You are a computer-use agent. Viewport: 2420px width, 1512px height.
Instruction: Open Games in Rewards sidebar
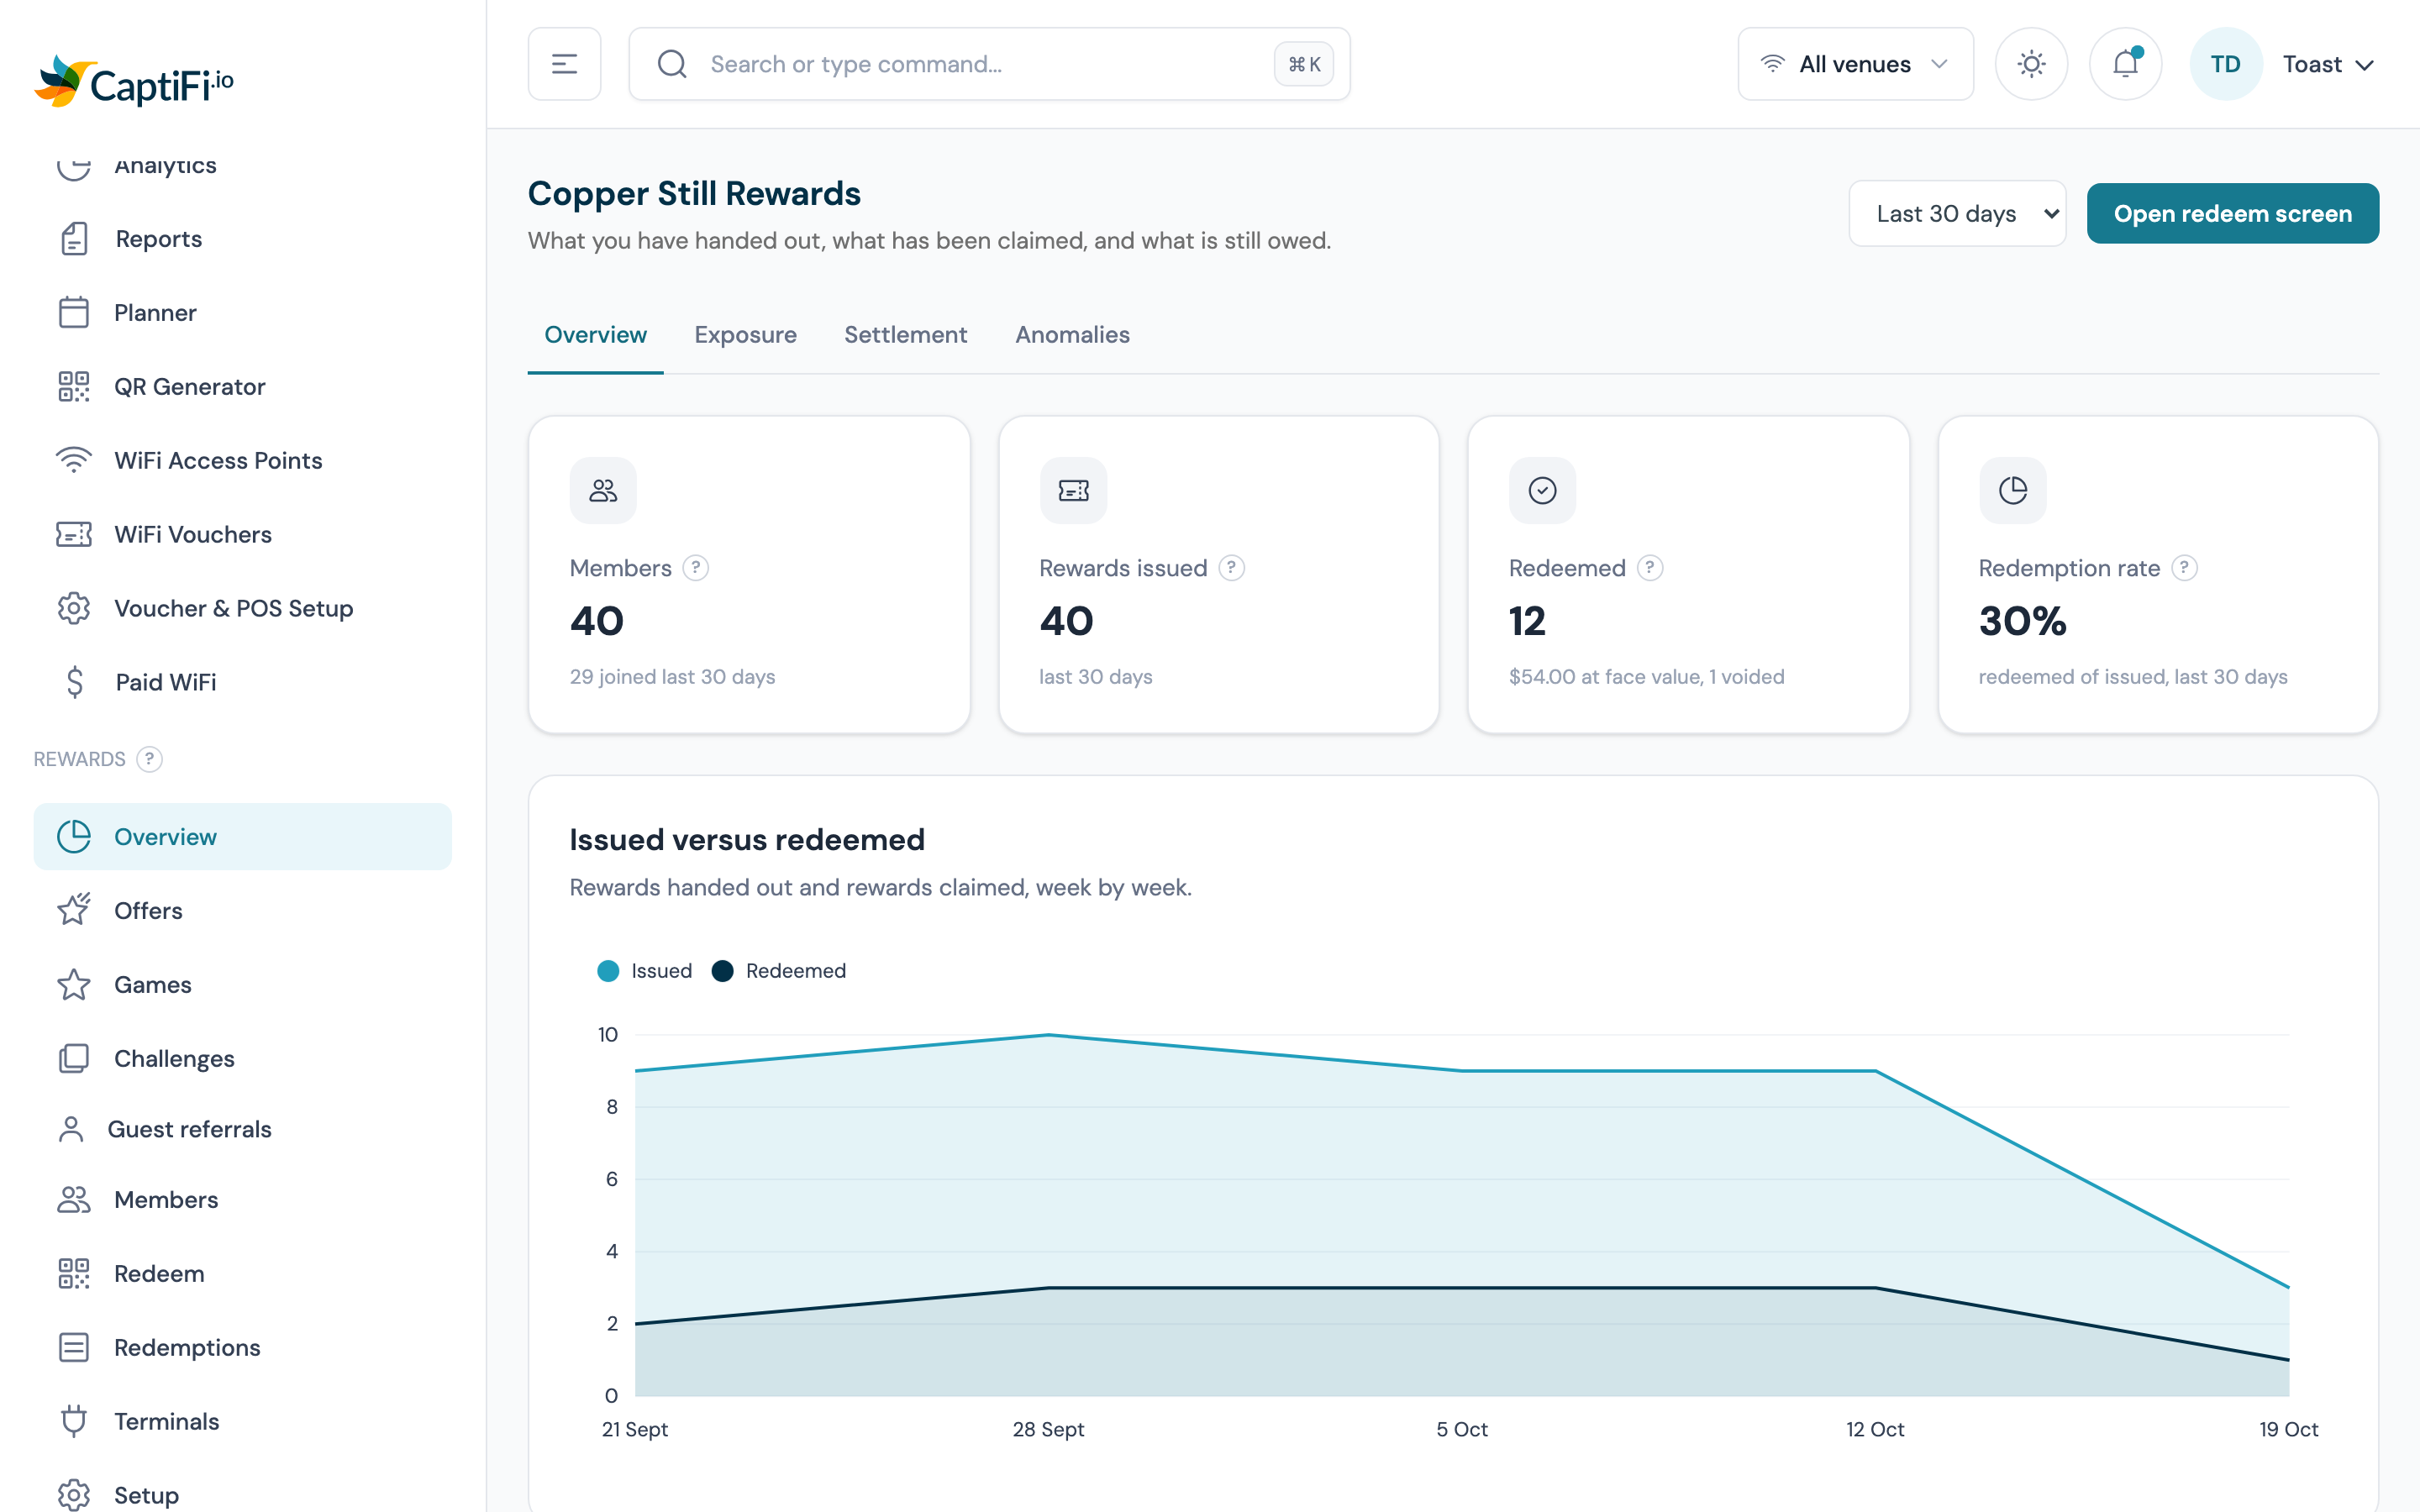coord(242,985)
